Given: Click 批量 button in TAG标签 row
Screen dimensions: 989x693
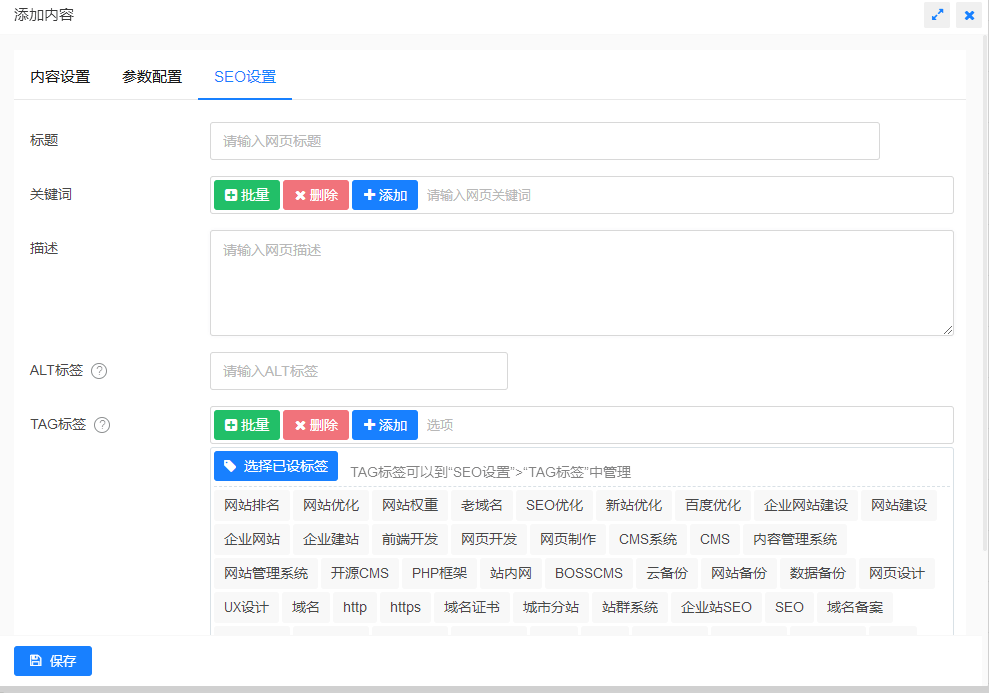Looking at the screenshot, I should [247, 425].
